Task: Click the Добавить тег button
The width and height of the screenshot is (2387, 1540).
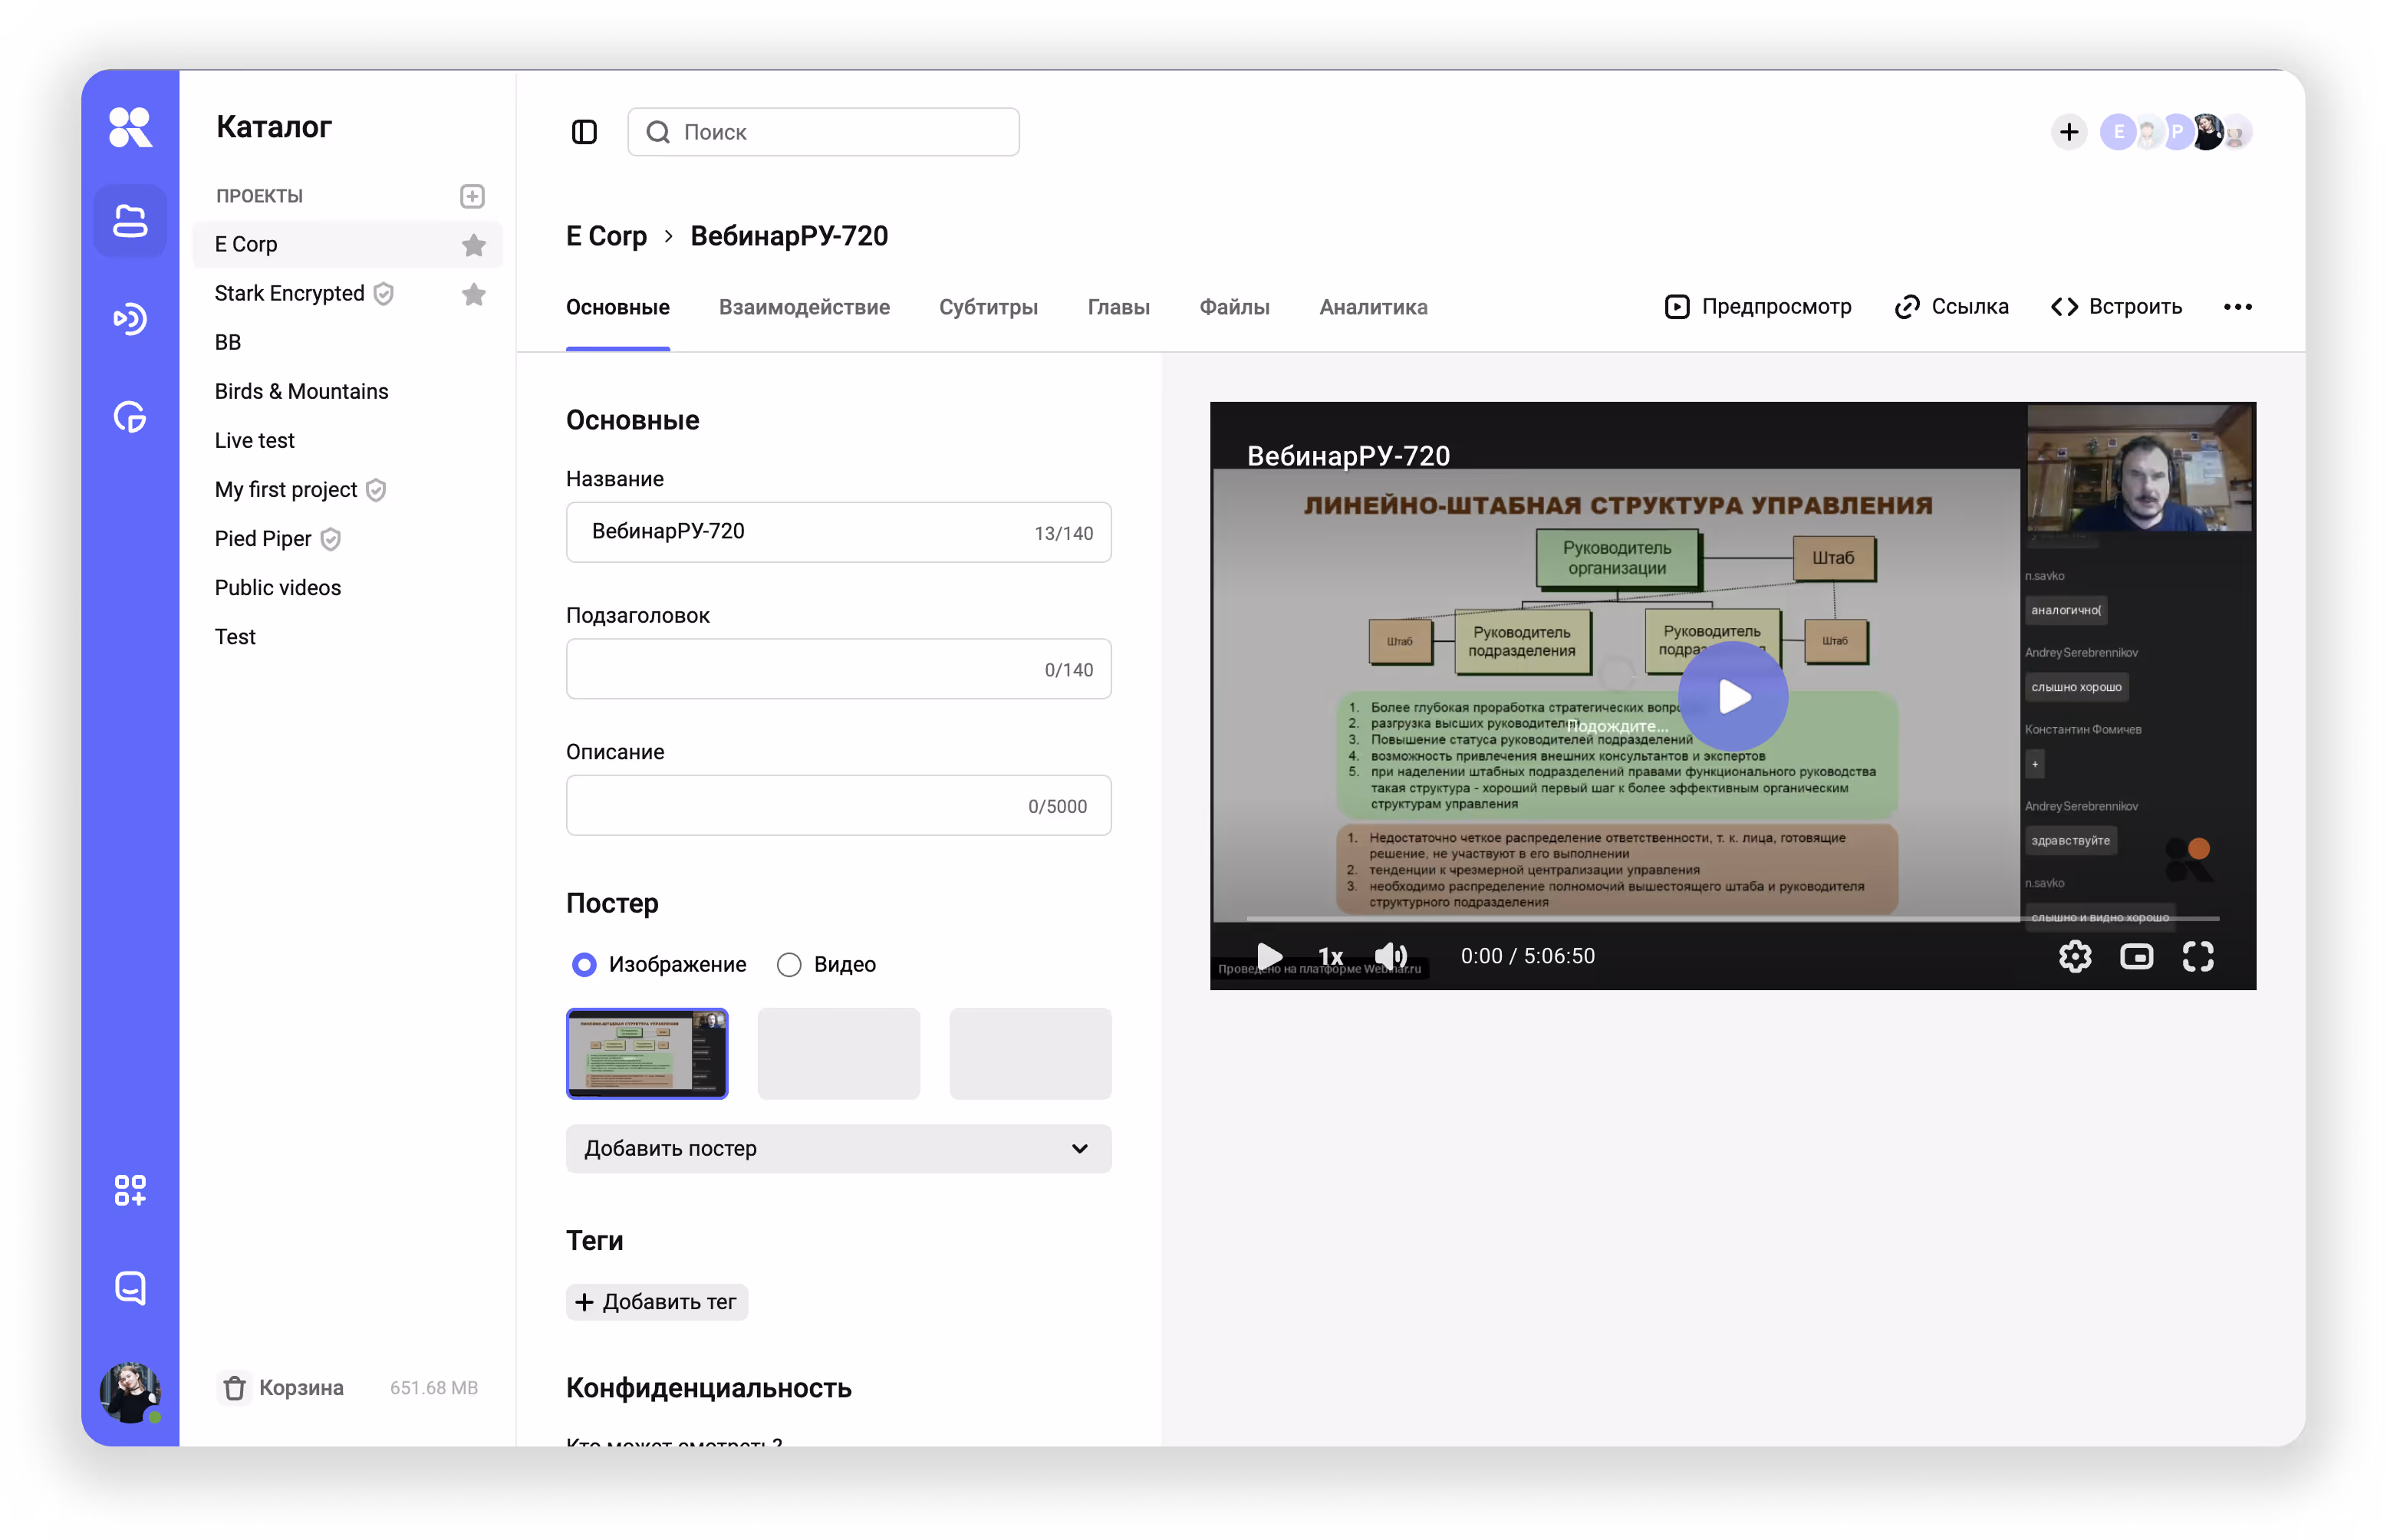Action: click(x=656, y=1301)
